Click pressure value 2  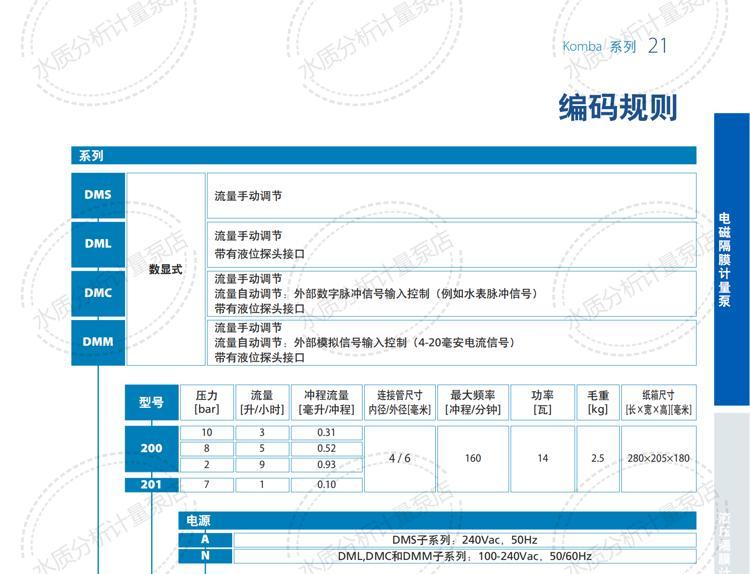pyautogui.click(x=207, y=465)
